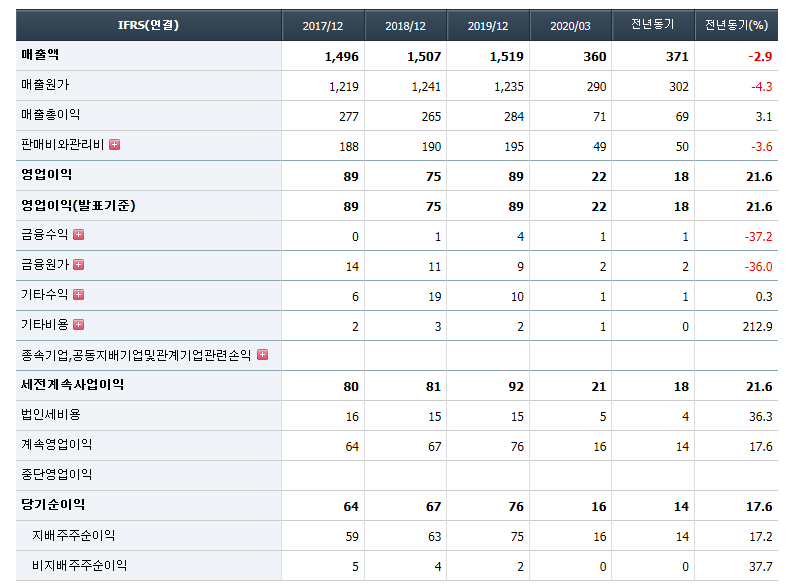Expand the 기타비용 row plus icon
789x588 pixels.
pos(78,325)
